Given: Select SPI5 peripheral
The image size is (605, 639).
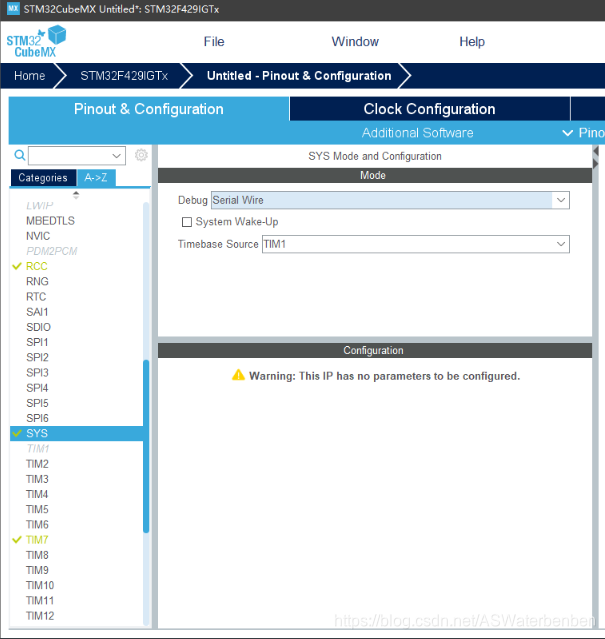Looking at the screenshot, I should pos(37,403).
